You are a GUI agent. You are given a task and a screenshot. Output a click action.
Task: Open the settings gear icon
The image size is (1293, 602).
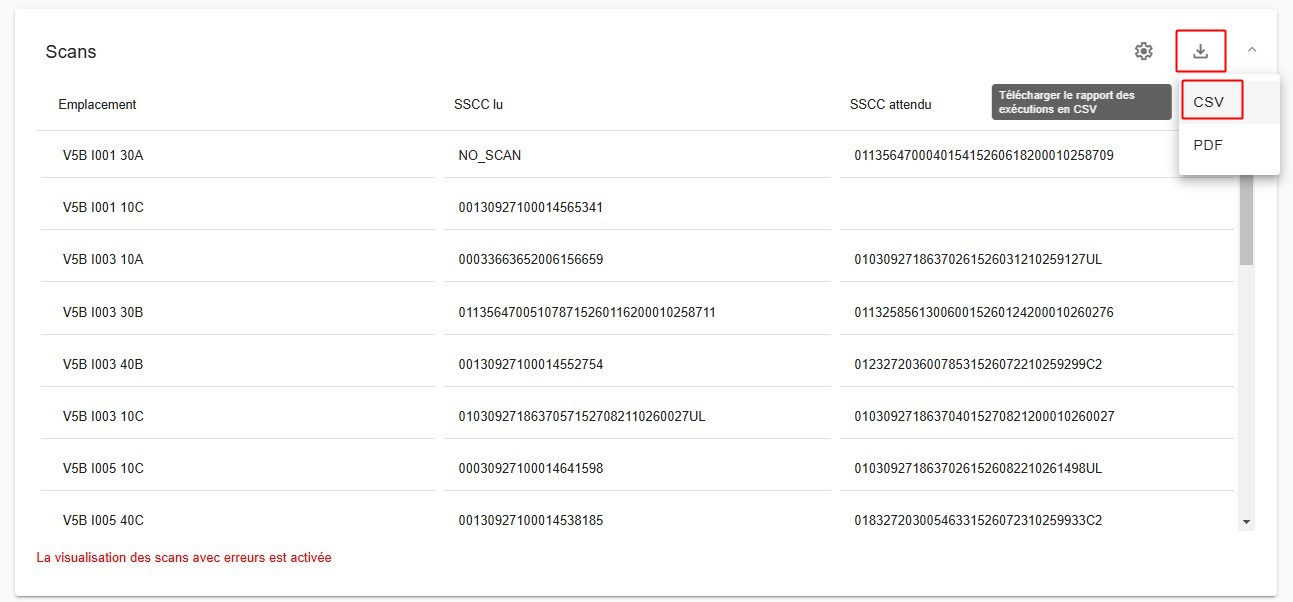(x=1143, y=51)
